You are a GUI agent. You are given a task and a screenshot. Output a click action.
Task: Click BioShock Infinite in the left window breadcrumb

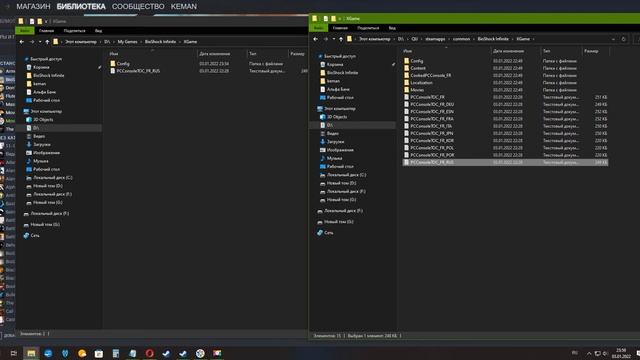pyautogui.click(x=160, y=42)
